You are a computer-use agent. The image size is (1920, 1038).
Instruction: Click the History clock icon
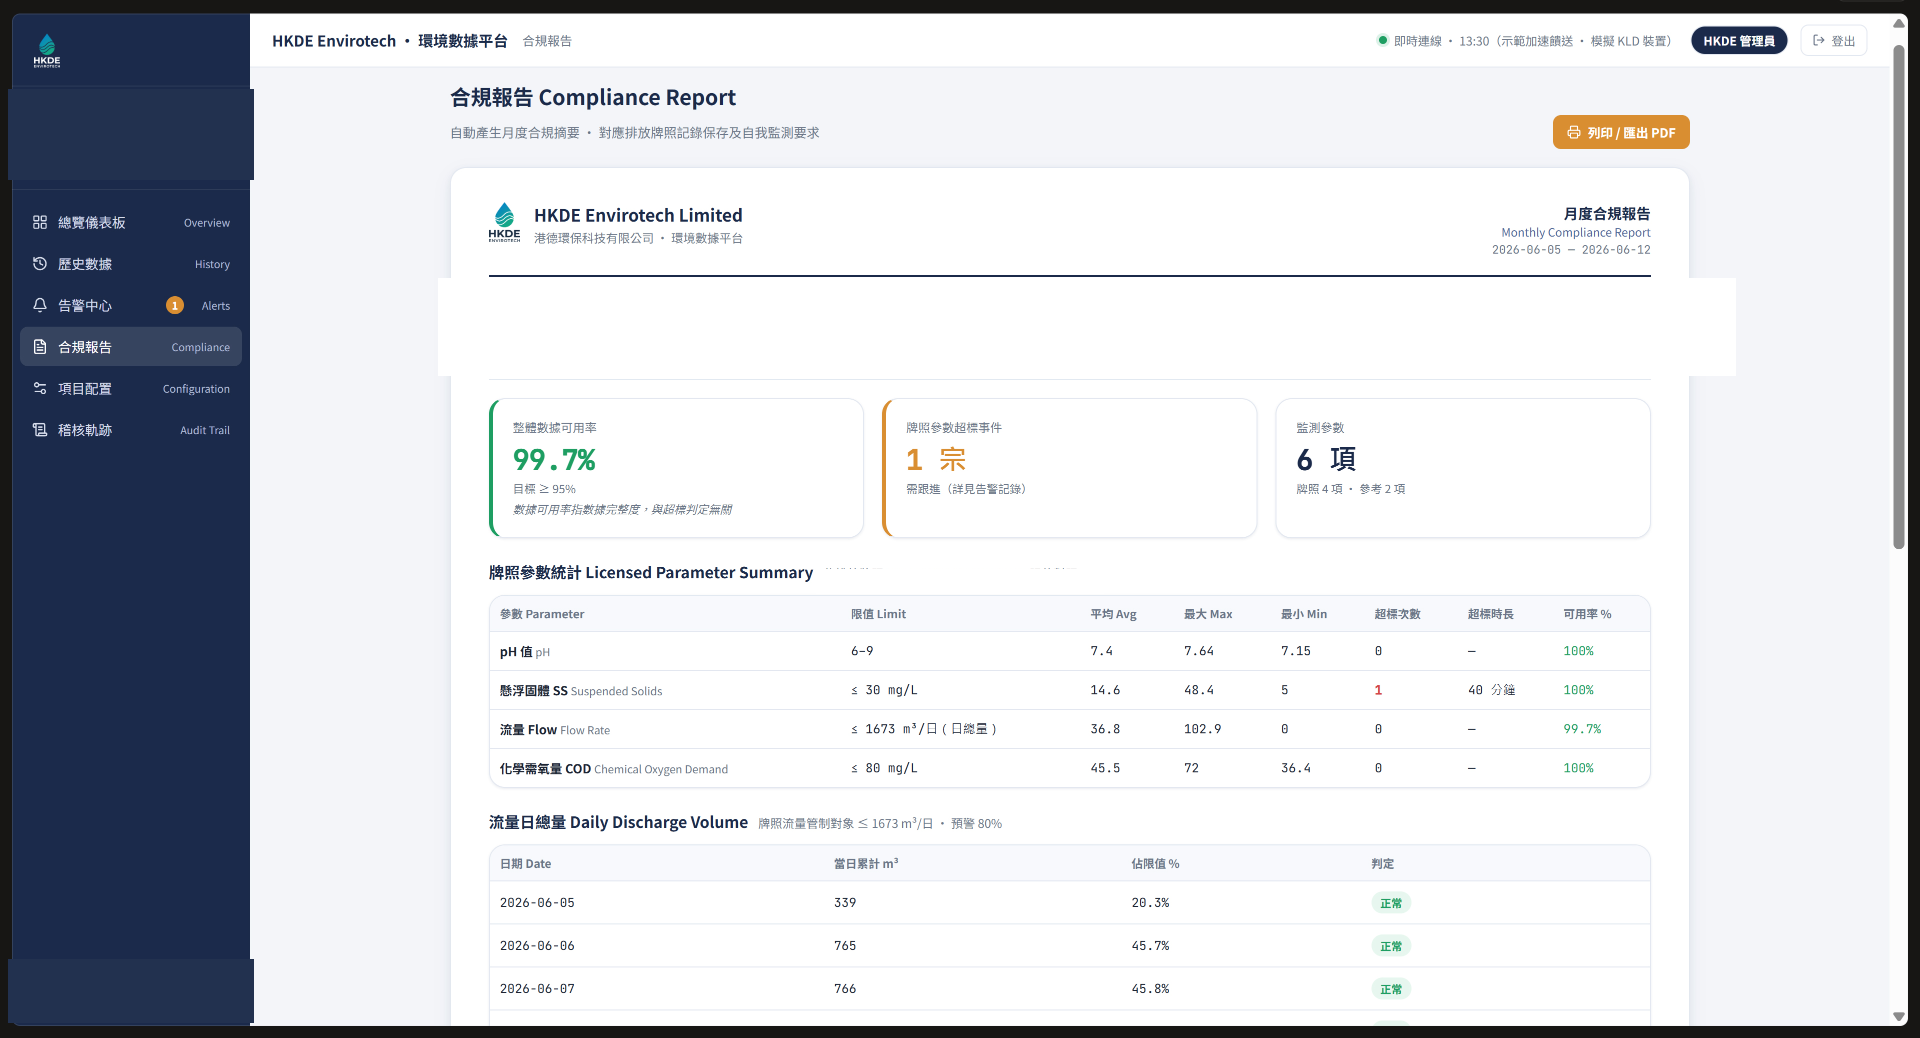point(40,264)
